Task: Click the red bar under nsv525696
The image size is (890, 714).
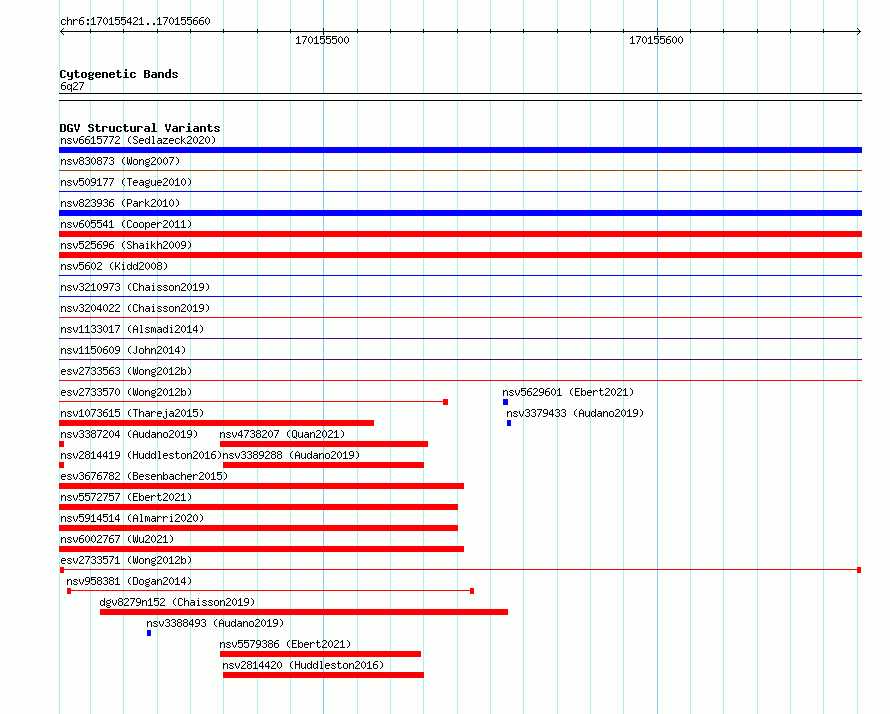Action: pyautogui.click(x=460, y=255)
